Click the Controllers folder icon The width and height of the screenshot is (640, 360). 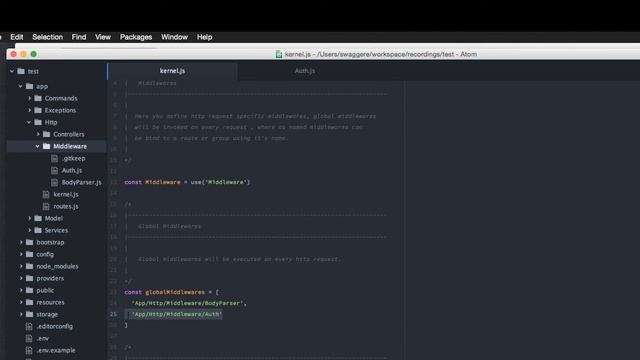[x=47, y=134]
